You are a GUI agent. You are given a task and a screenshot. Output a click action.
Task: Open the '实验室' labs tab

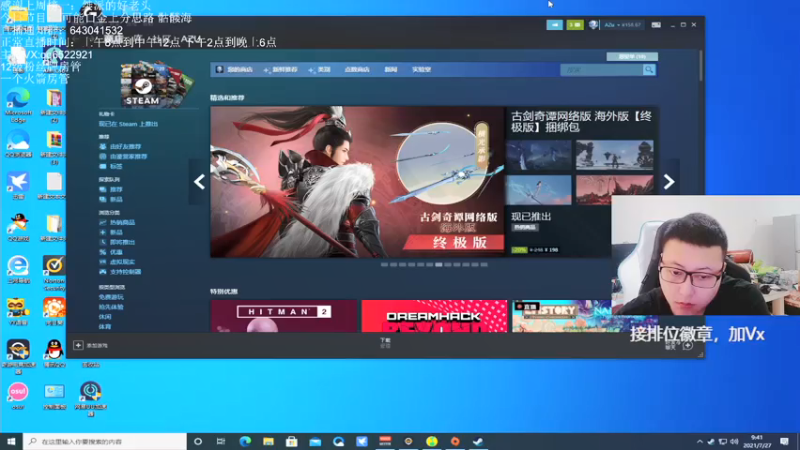(421, 69)
